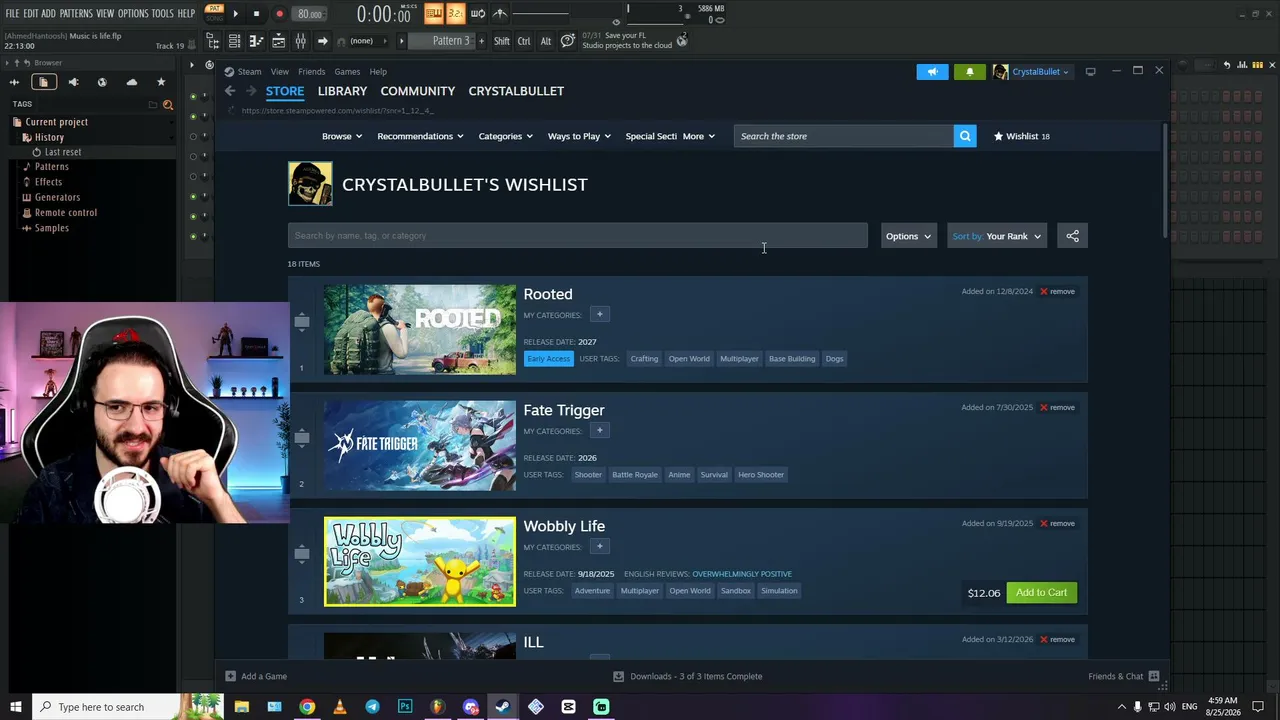The height and width of the screenshot is (720, 1280).
Task: Click FL Studio browser search magnifier icon
Action: 168,104
